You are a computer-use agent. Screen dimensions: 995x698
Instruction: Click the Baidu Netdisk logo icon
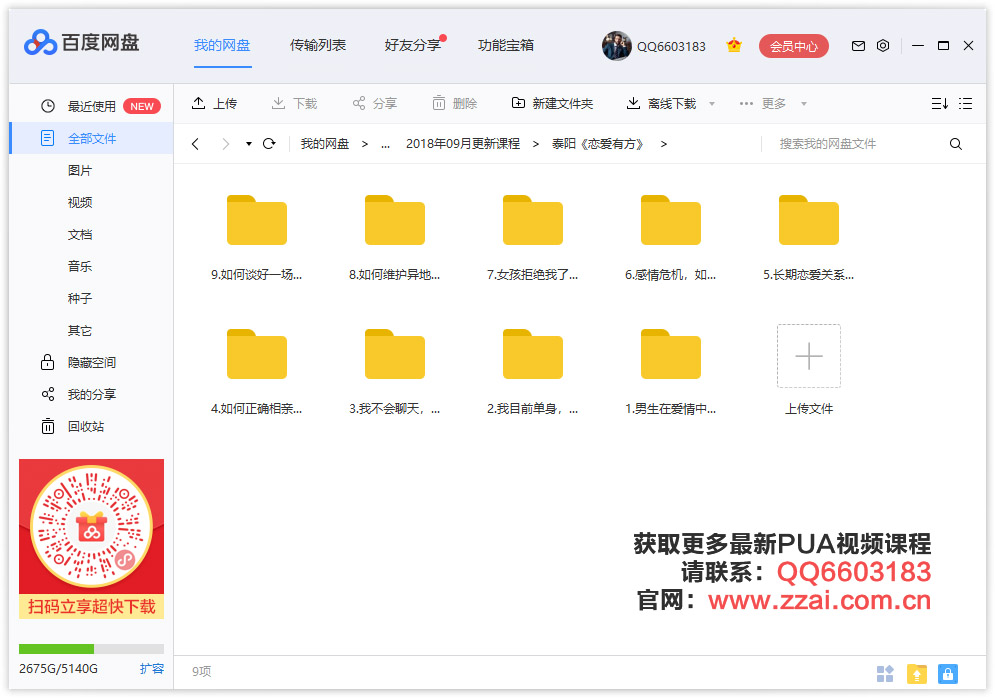click(x=41, y=43)
